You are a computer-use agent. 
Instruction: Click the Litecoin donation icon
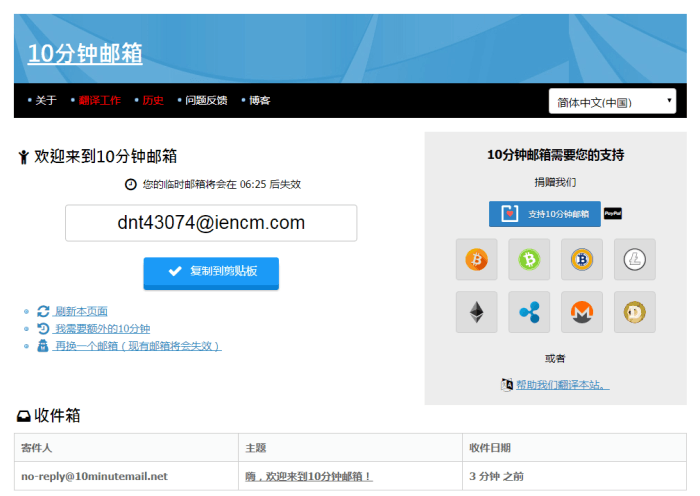[634, 259]
